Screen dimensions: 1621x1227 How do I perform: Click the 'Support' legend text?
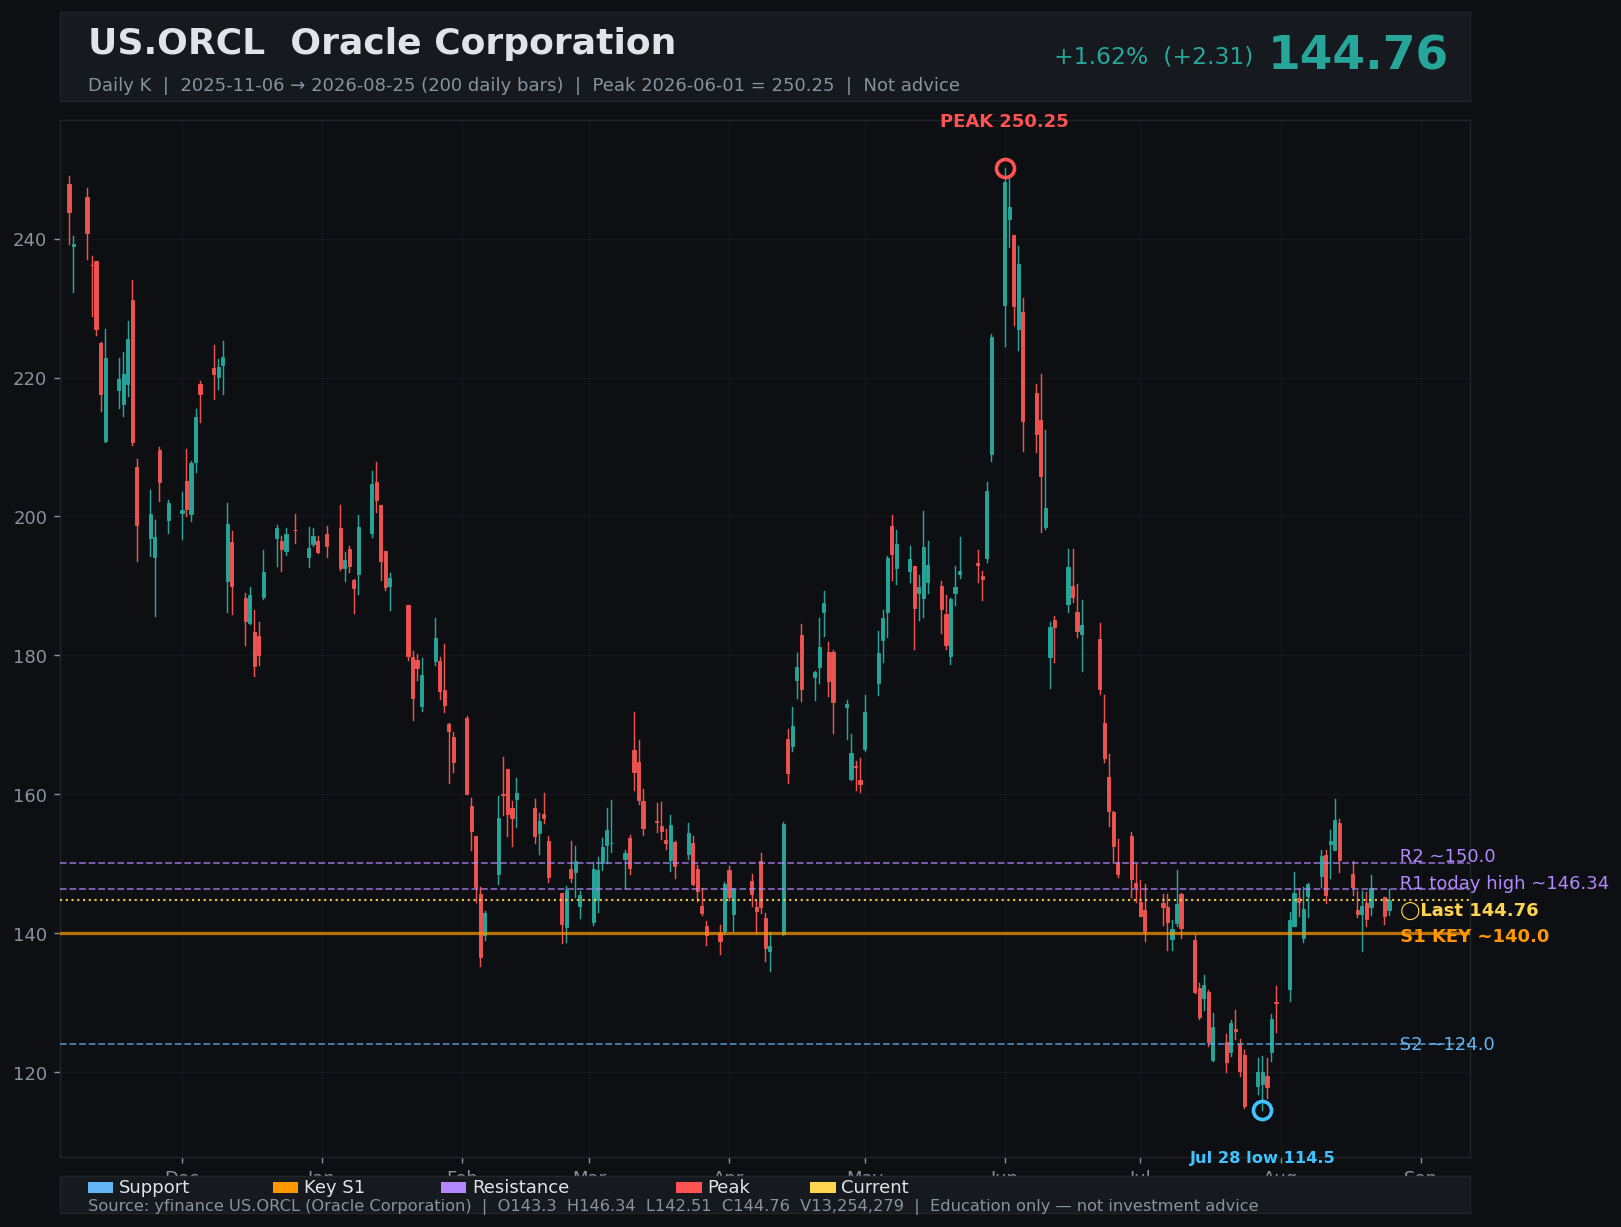pyautogui.click(x=154, y=1188)
